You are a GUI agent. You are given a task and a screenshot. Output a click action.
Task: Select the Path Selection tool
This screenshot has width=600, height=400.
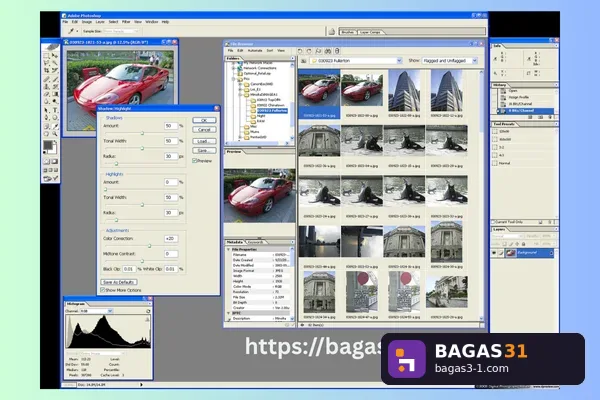[x=46, y=110]
